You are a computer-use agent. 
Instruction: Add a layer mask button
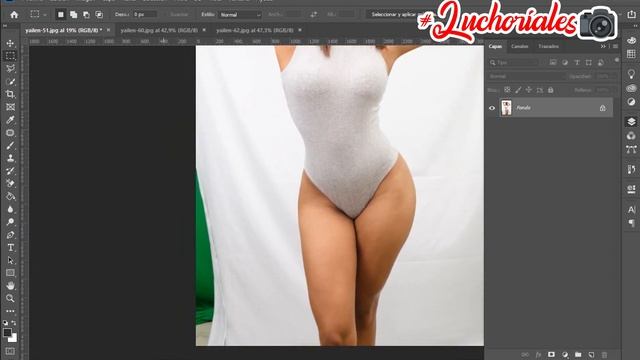(x=551, y=355)
